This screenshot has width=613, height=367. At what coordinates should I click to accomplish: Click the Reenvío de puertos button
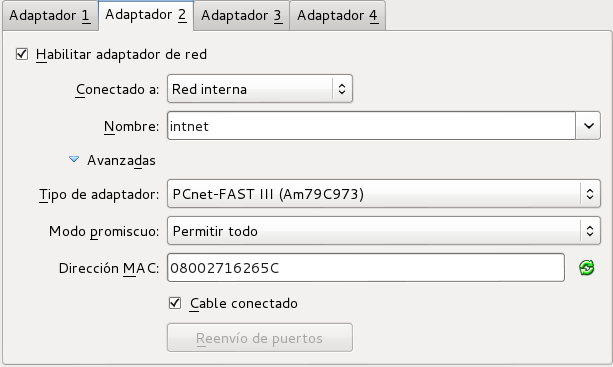pyautogui.click(x=260, y=338)
